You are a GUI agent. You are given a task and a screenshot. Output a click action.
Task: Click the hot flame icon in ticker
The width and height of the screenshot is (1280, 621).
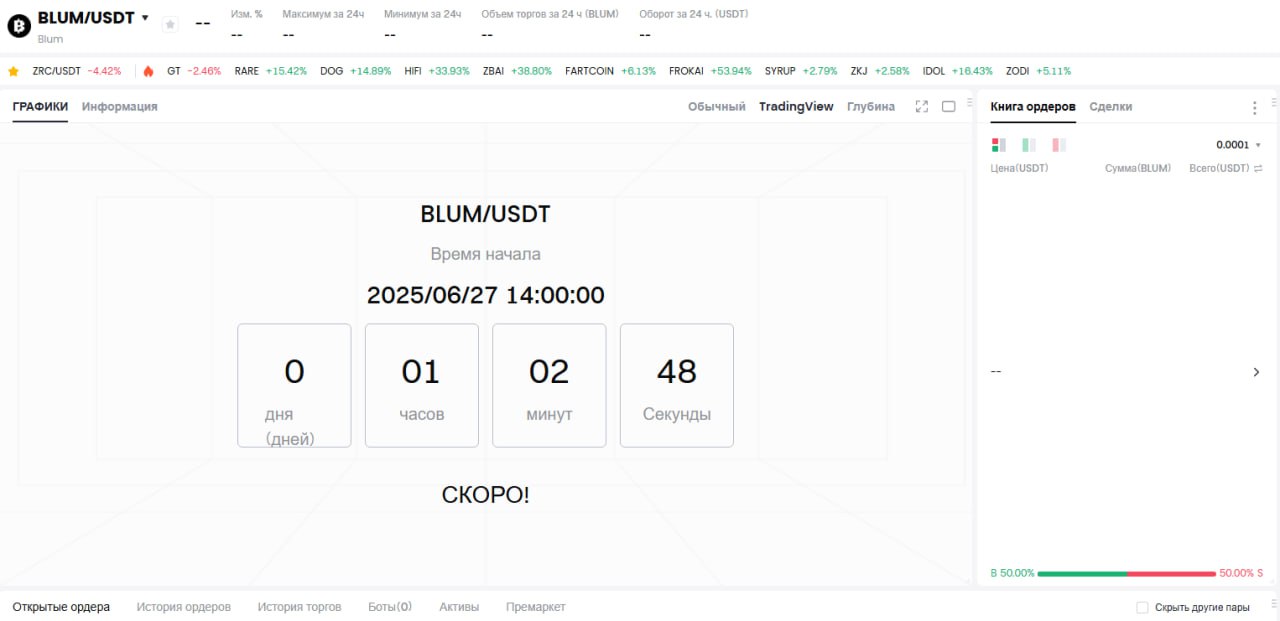[148, 71]
